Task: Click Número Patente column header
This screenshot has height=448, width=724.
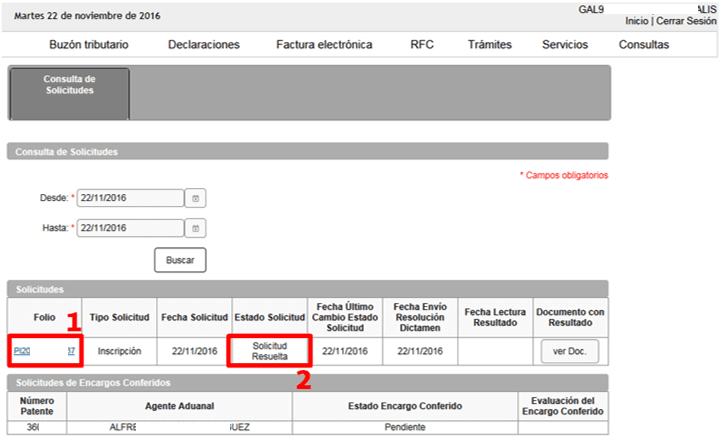Action: [36, 406]
